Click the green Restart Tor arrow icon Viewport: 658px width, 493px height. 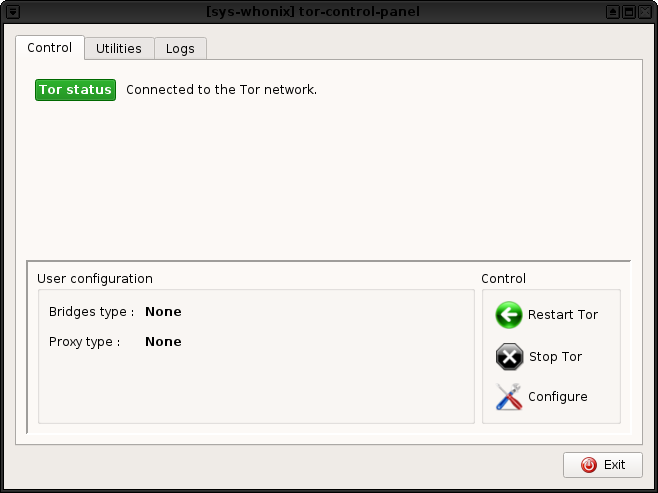(x=509, y=315)
